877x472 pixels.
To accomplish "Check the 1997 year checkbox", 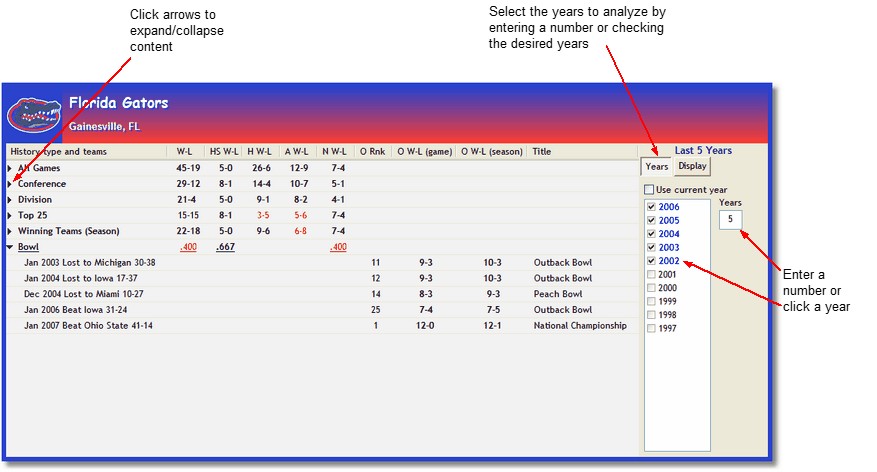I will (651, 328).
